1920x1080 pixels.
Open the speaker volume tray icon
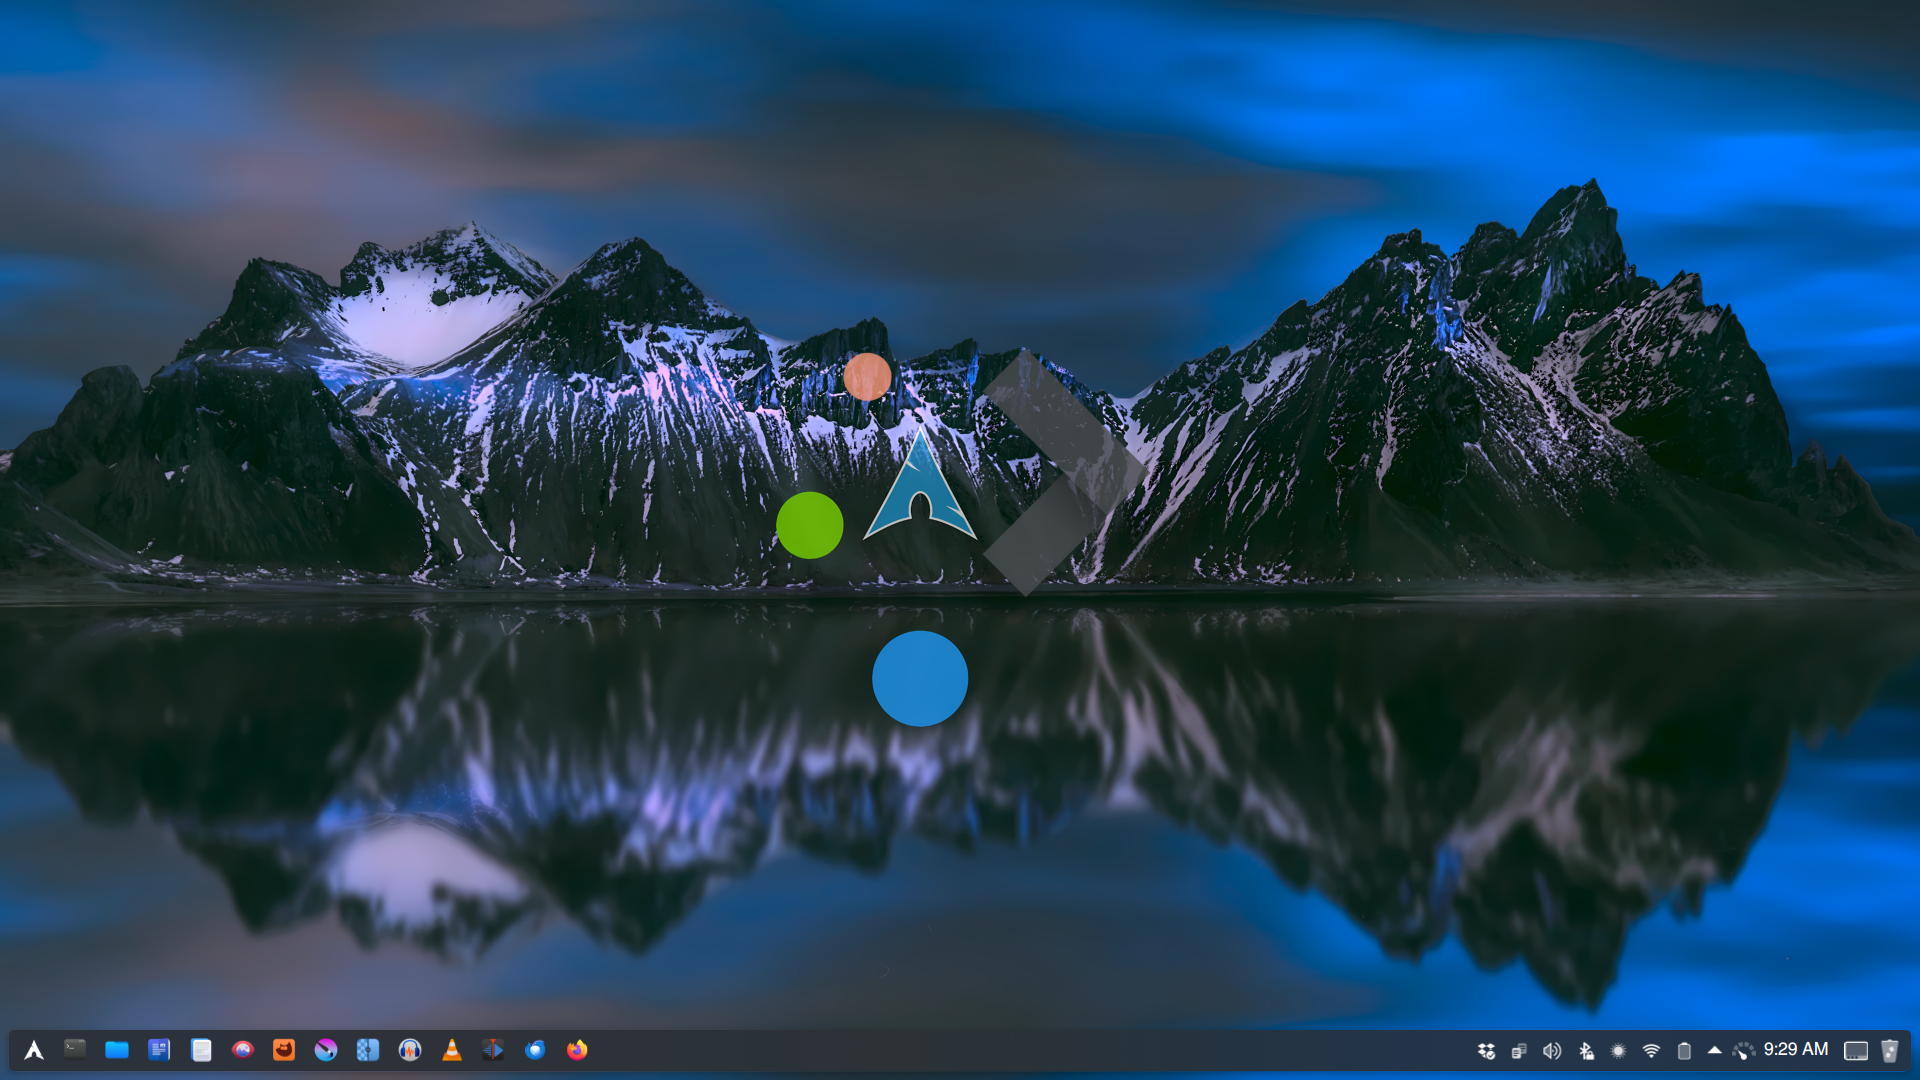[1552, 1051]
